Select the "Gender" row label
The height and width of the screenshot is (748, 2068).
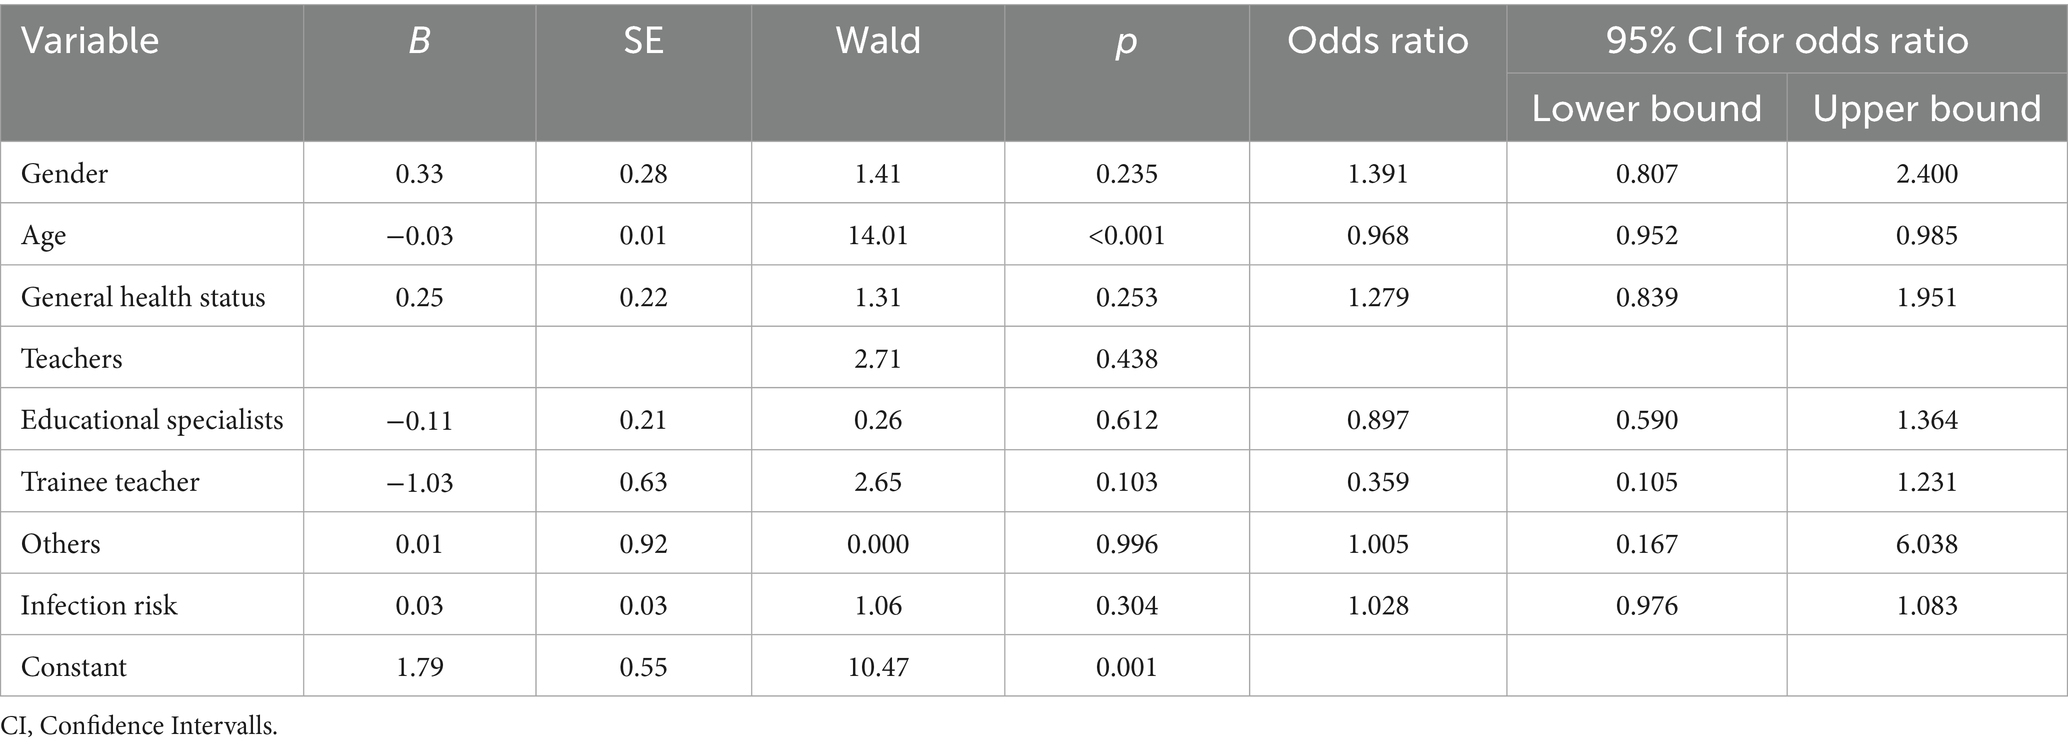click(x=64, y=173)
